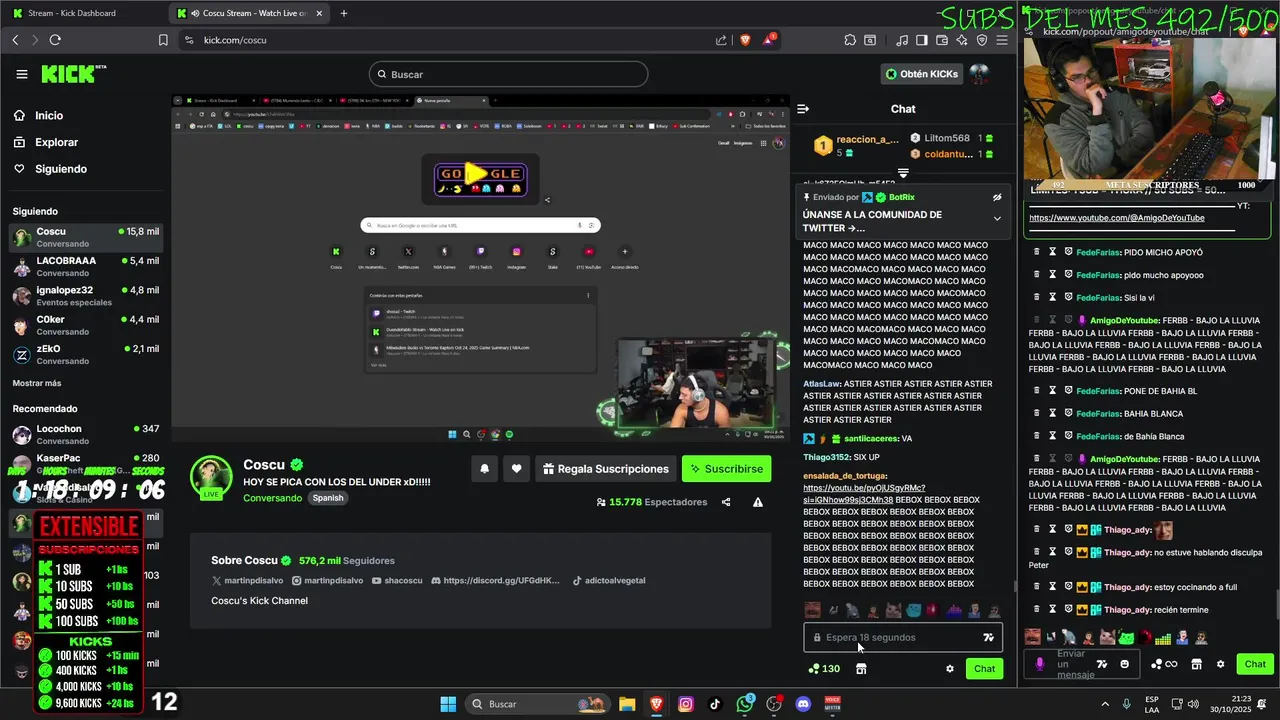
Task: Bookmark this page with bookmark icon
Action: click(x=163, y=40)
